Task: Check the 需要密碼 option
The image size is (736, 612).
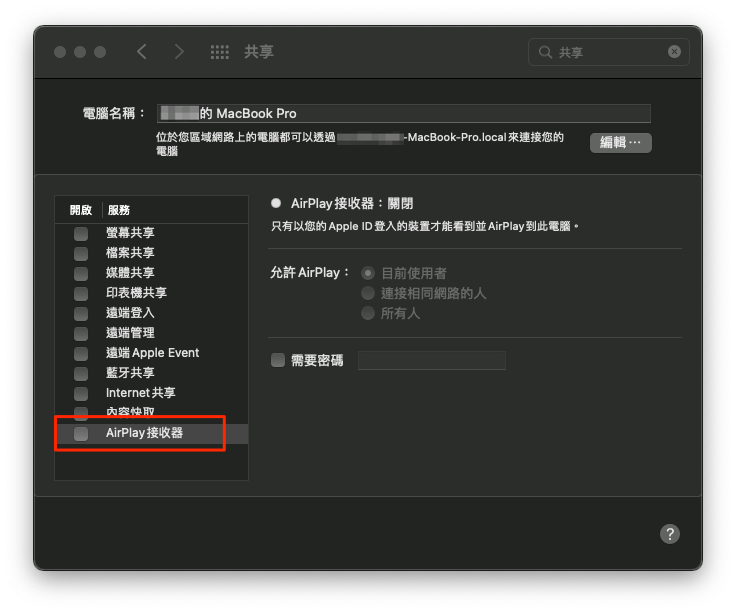Action: point(278,360)
